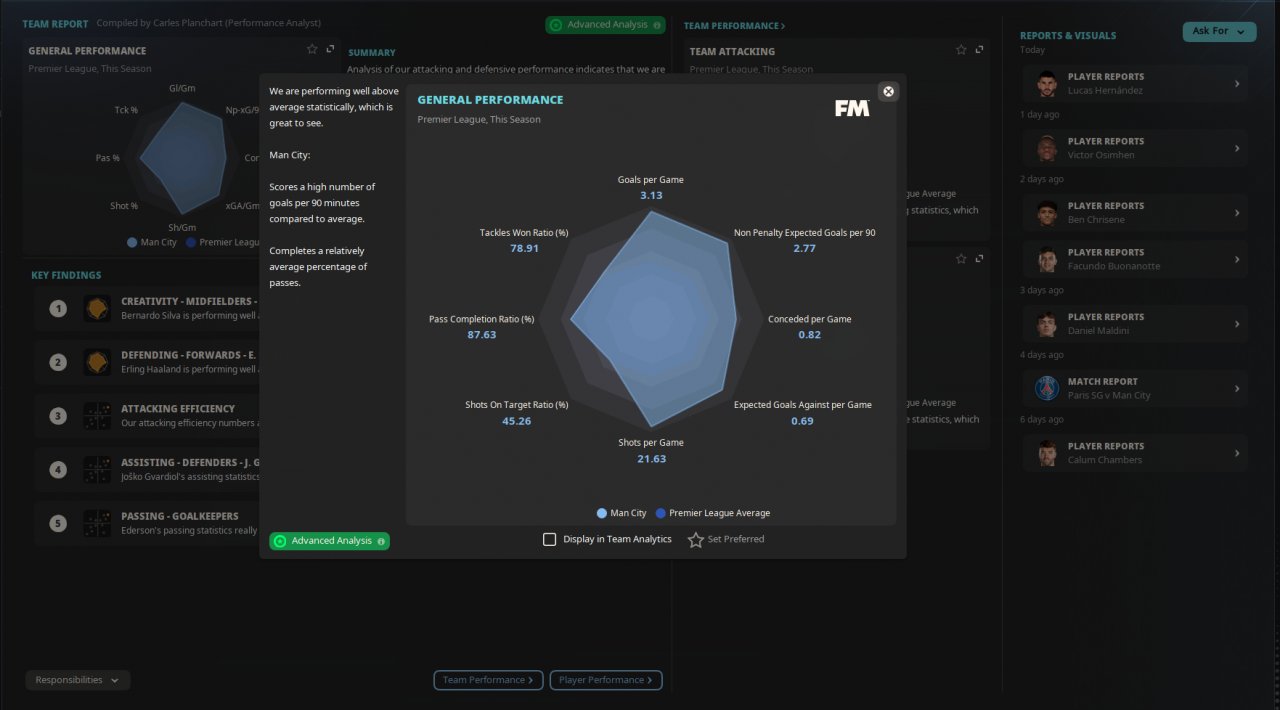Click the Pass Completion Ratio value 87.63
The height and width of the screenshot is (710, 1280).
[481, 334]
